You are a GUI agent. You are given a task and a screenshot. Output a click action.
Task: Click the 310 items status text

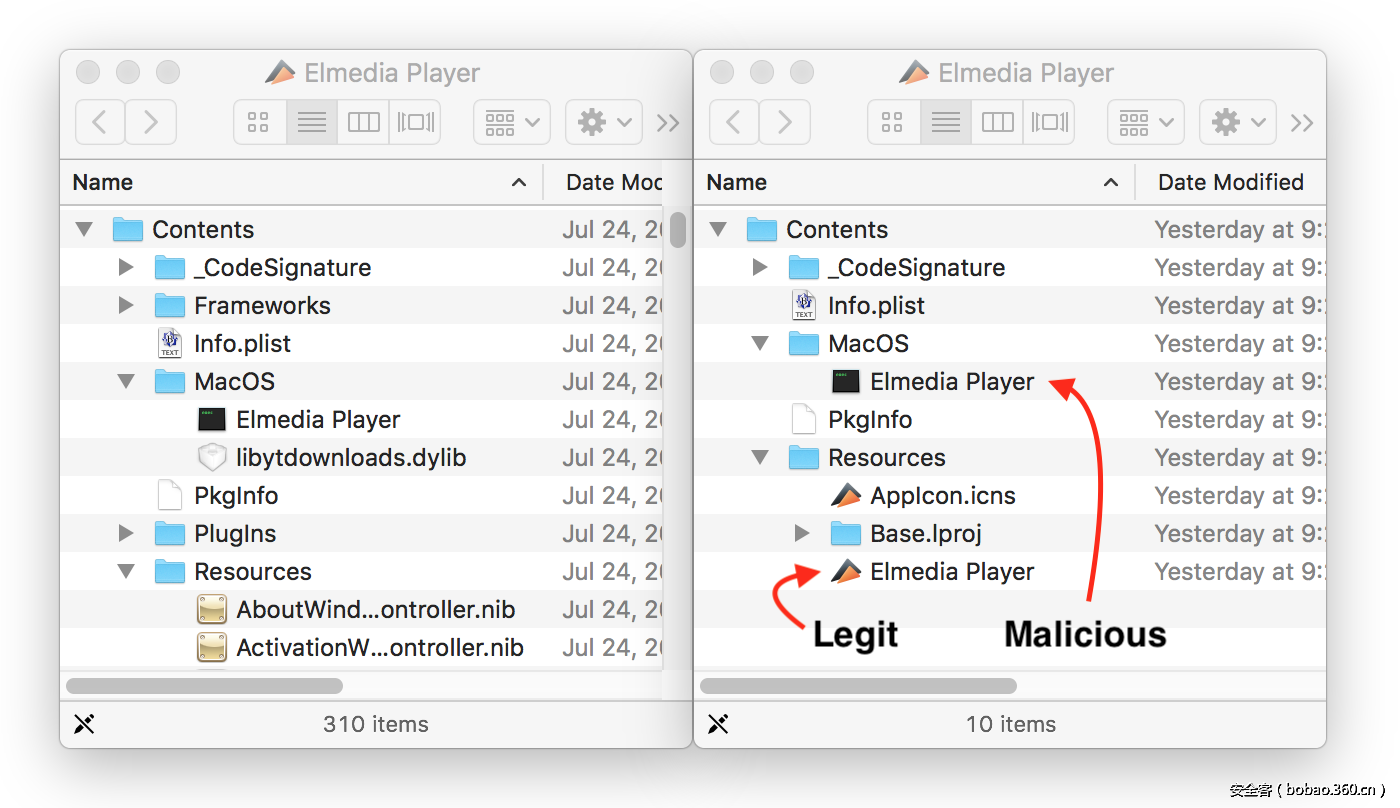point(376,724)
